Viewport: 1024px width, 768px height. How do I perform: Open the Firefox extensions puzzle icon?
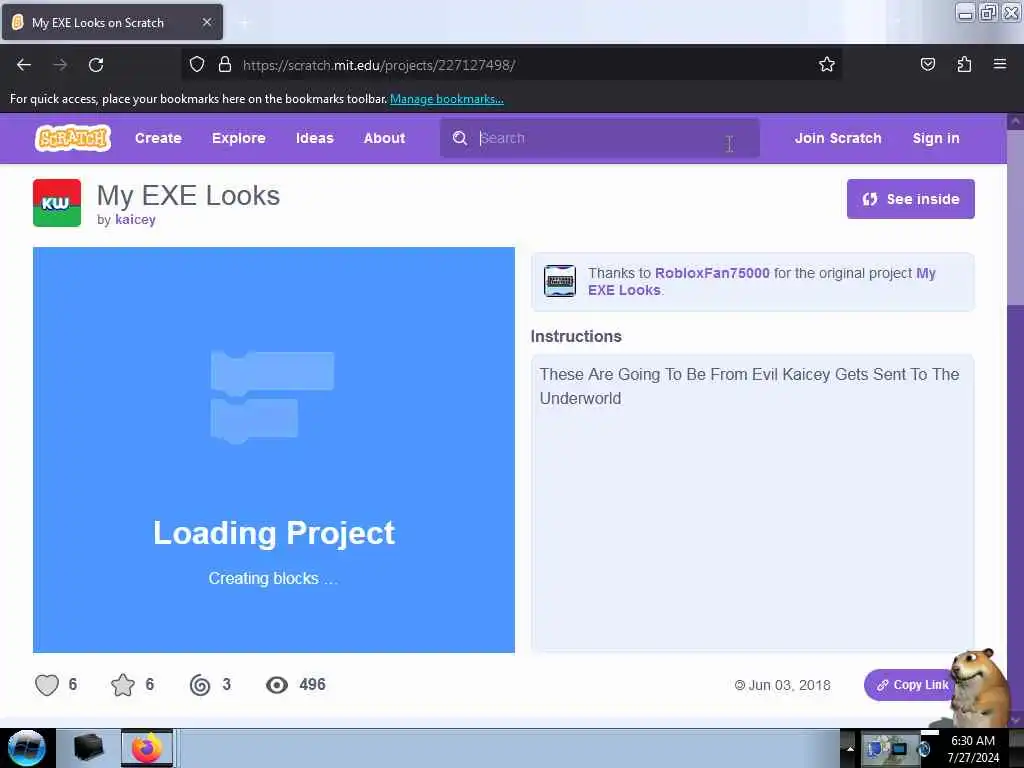pyautogui.click(x=964, y=64)
